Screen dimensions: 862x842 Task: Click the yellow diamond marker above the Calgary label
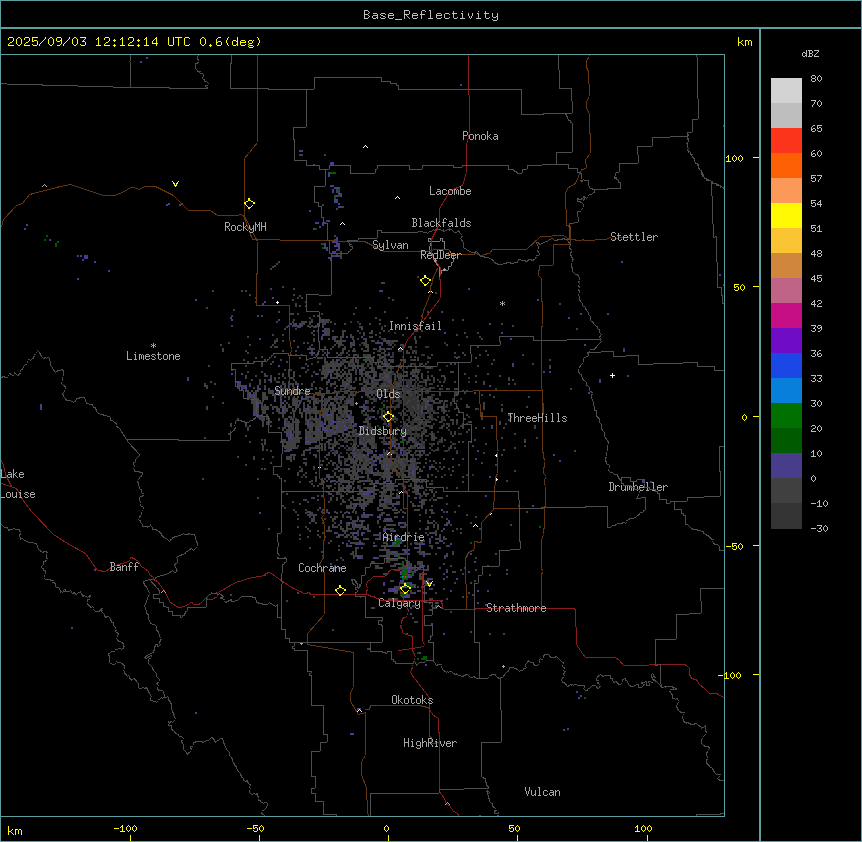coord(405,589)
